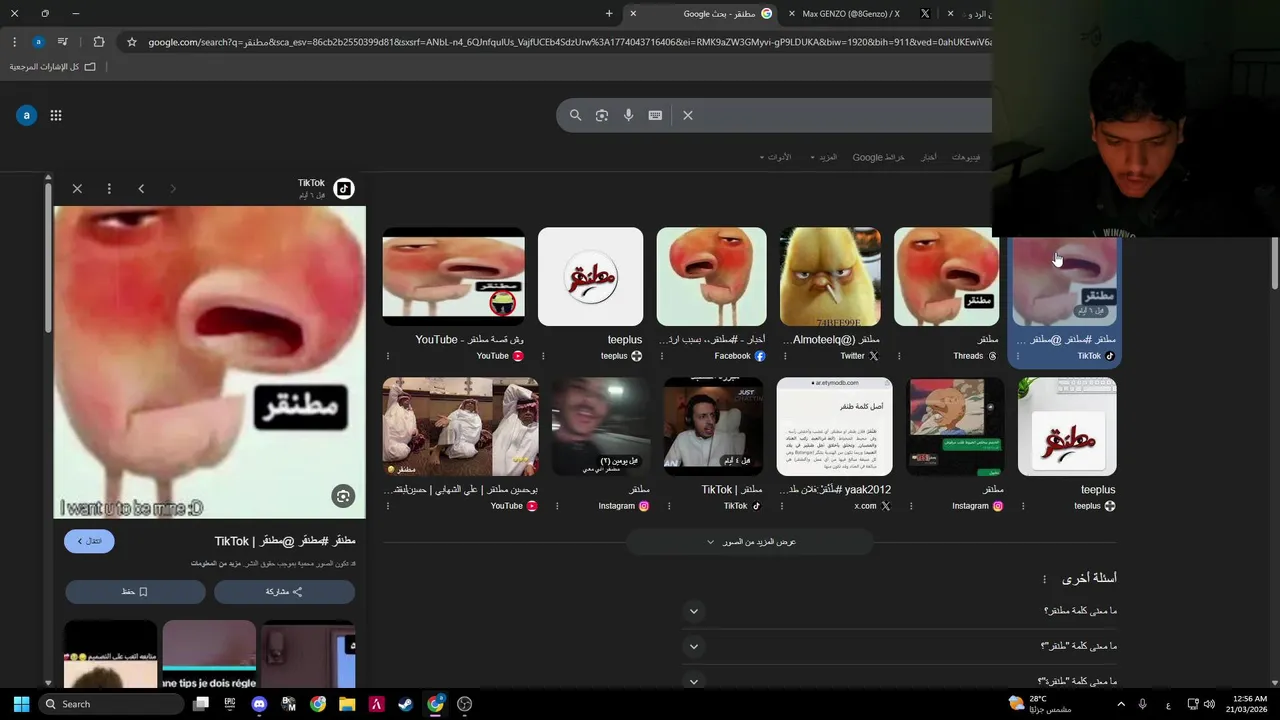The image size is (1280, 720).
Task: Search inside this image with Lens icon on preview
Action: 343,496
